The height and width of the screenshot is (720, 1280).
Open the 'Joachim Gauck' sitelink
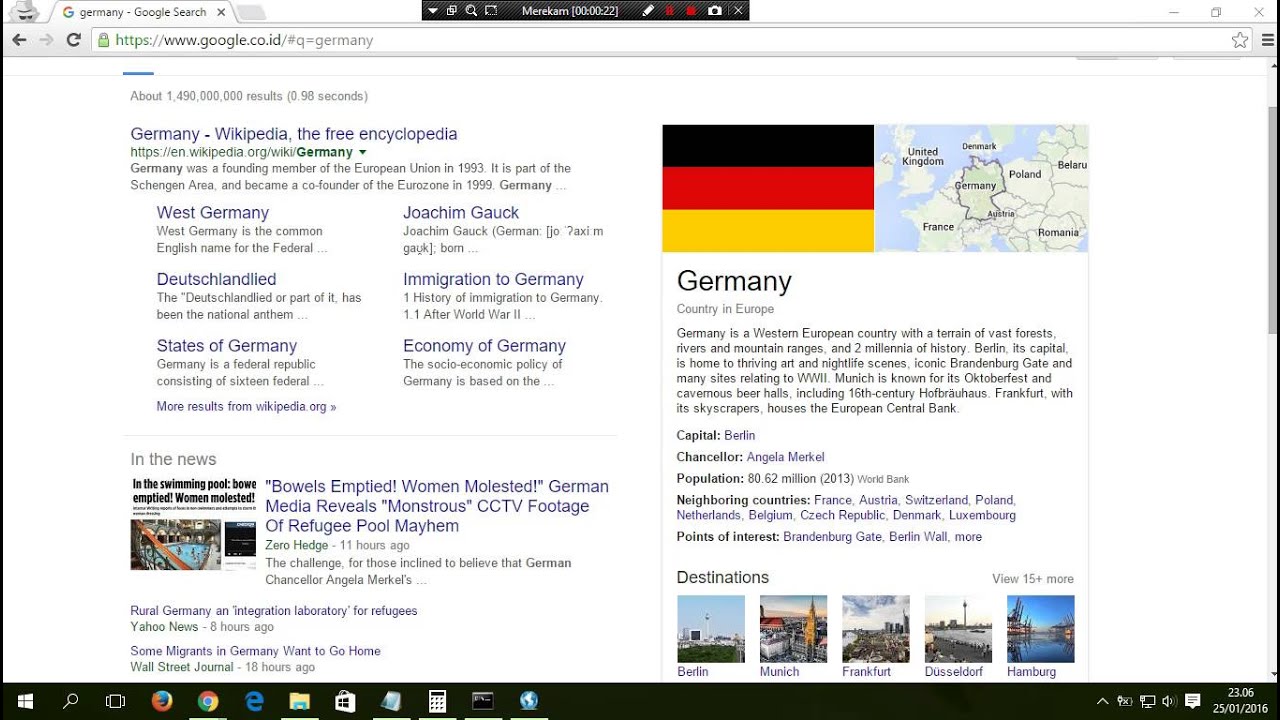(x=461, y=213)
